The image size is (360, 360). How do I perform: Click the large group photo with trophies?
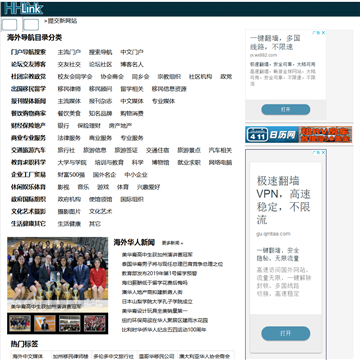58,274
